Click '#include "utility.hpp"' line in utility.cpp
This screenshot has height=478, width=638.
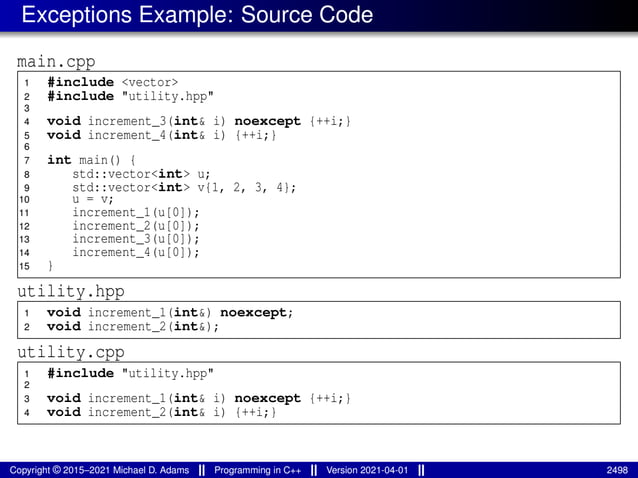(x=130, y=373)
